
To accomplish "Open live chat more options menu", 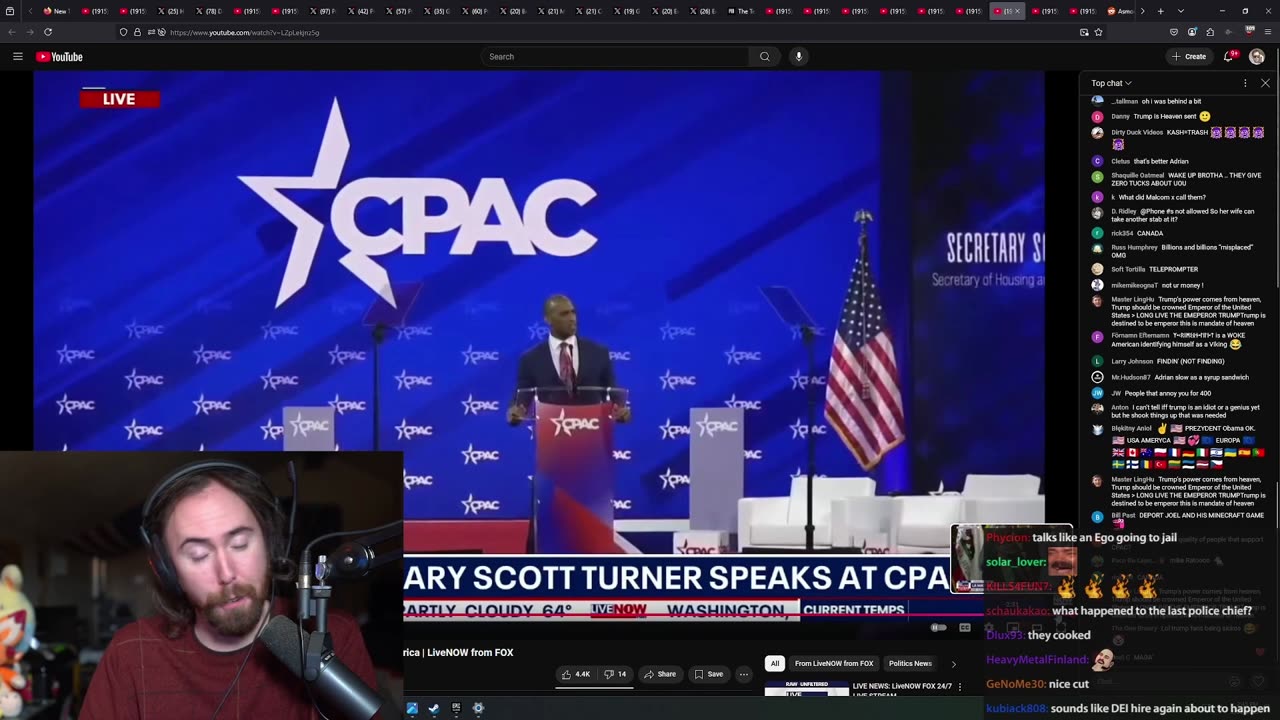I will 1245,83.
